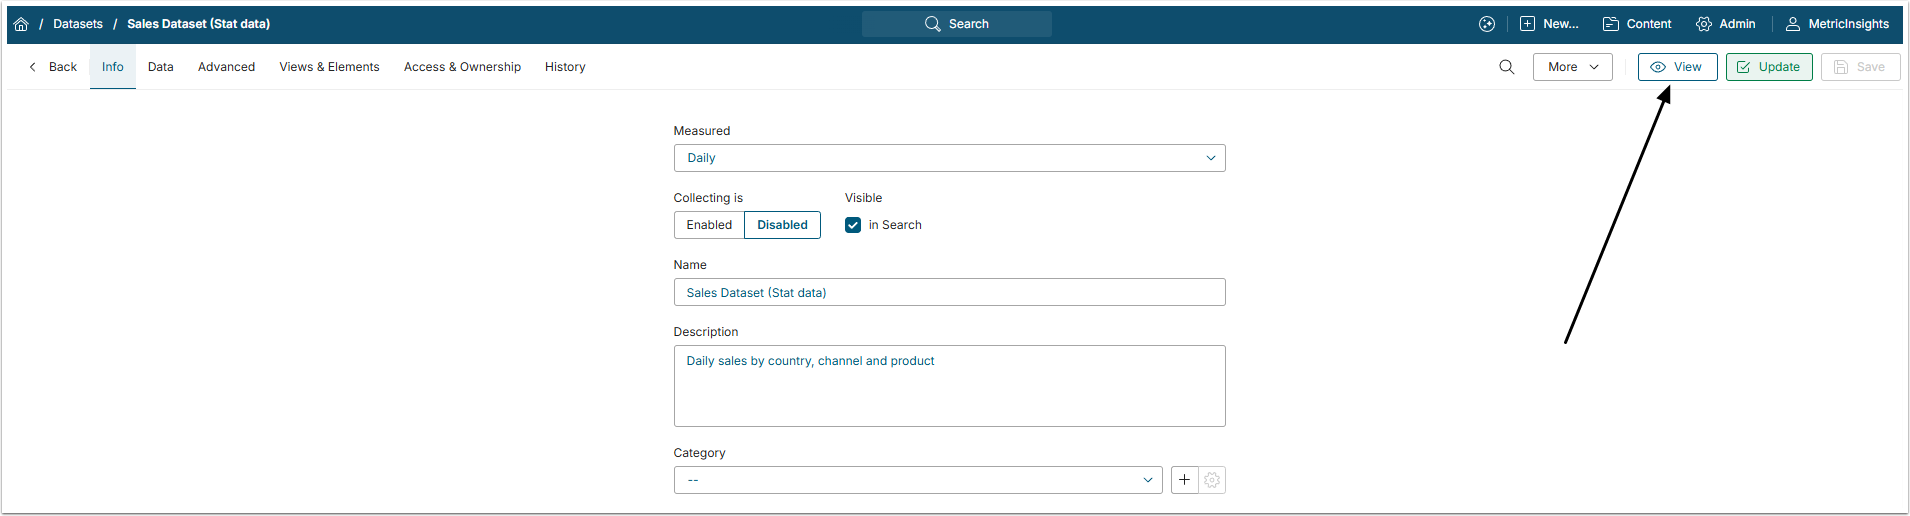Expand the Measured dropdown
1910x516 pixels.
pos(949,158)
